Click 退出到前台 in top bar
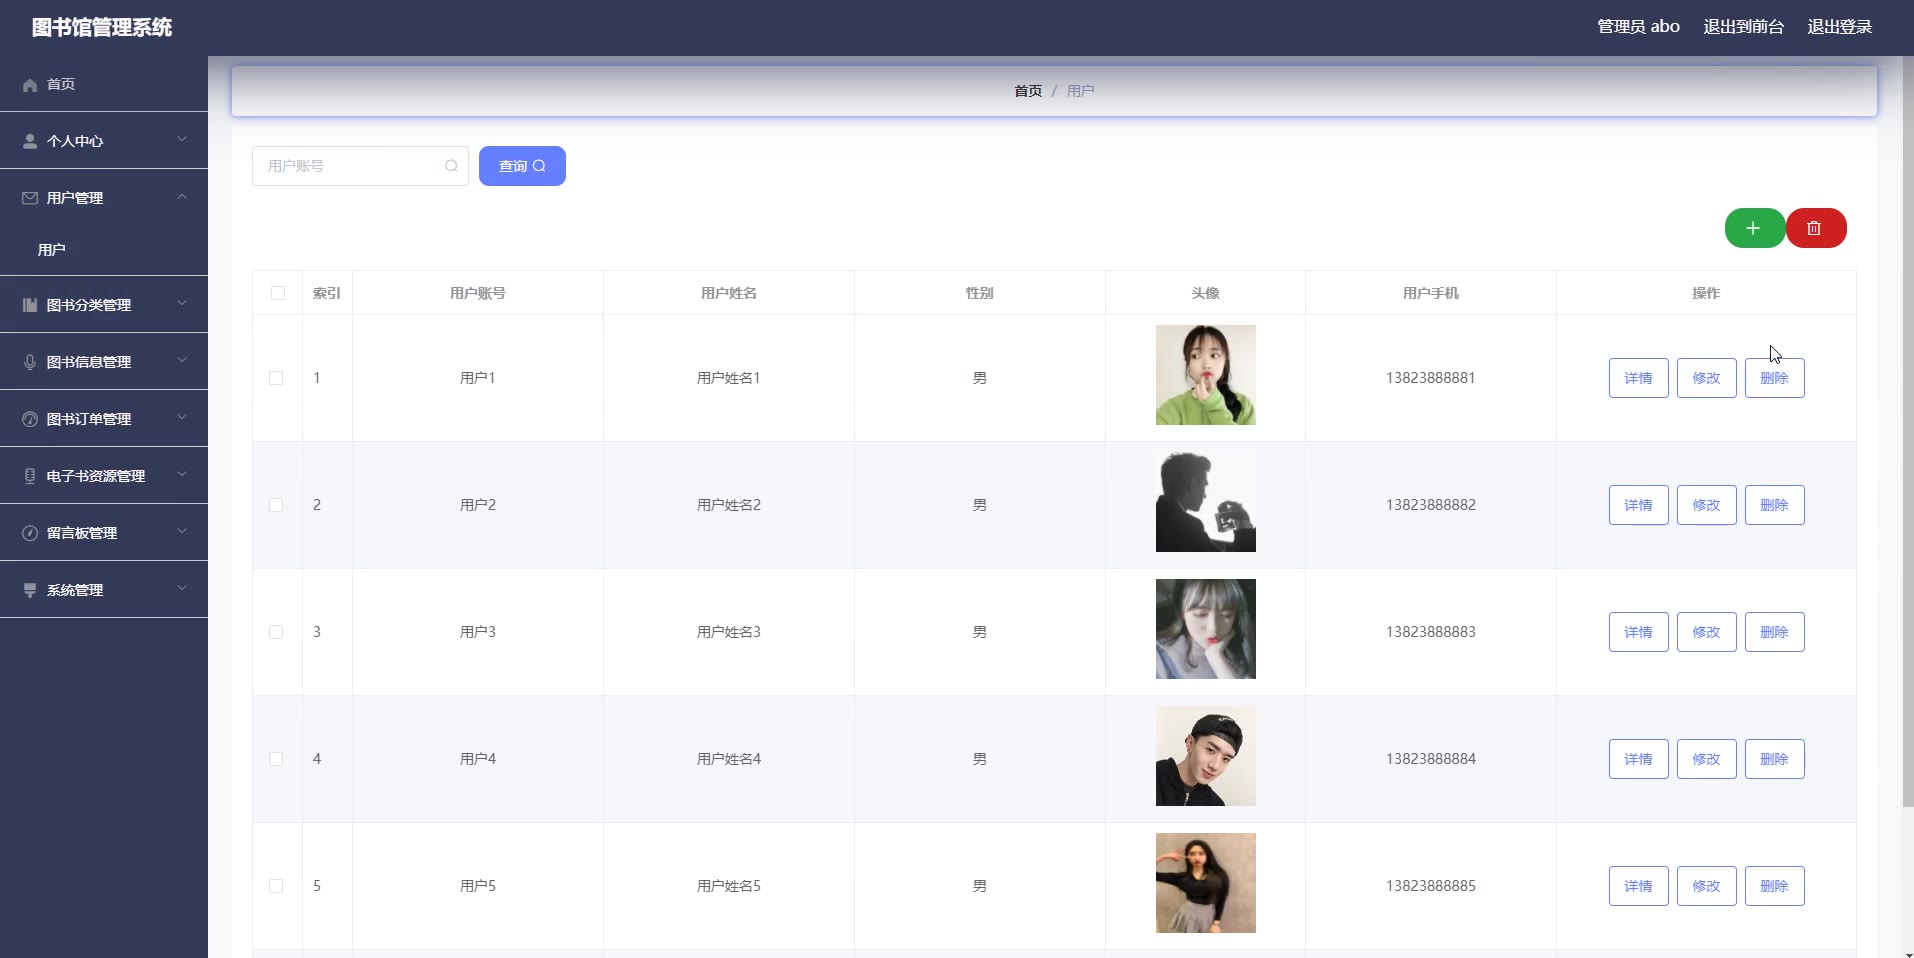This screenshot has width=1914, height=958. click(1743, 27)
